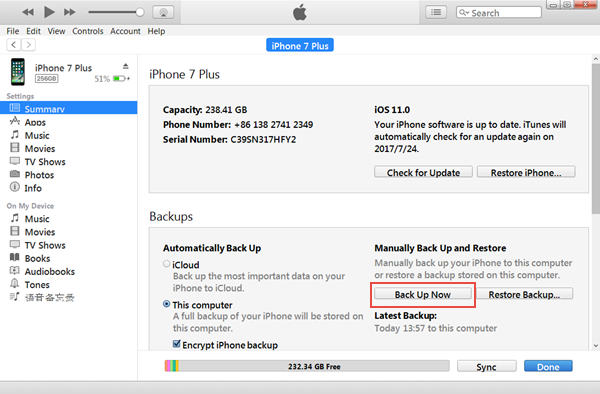The width and height of the screenshot is (600, 394).
Task: Click the vertical scrollbar up arrow
Action: click(595, 59)
